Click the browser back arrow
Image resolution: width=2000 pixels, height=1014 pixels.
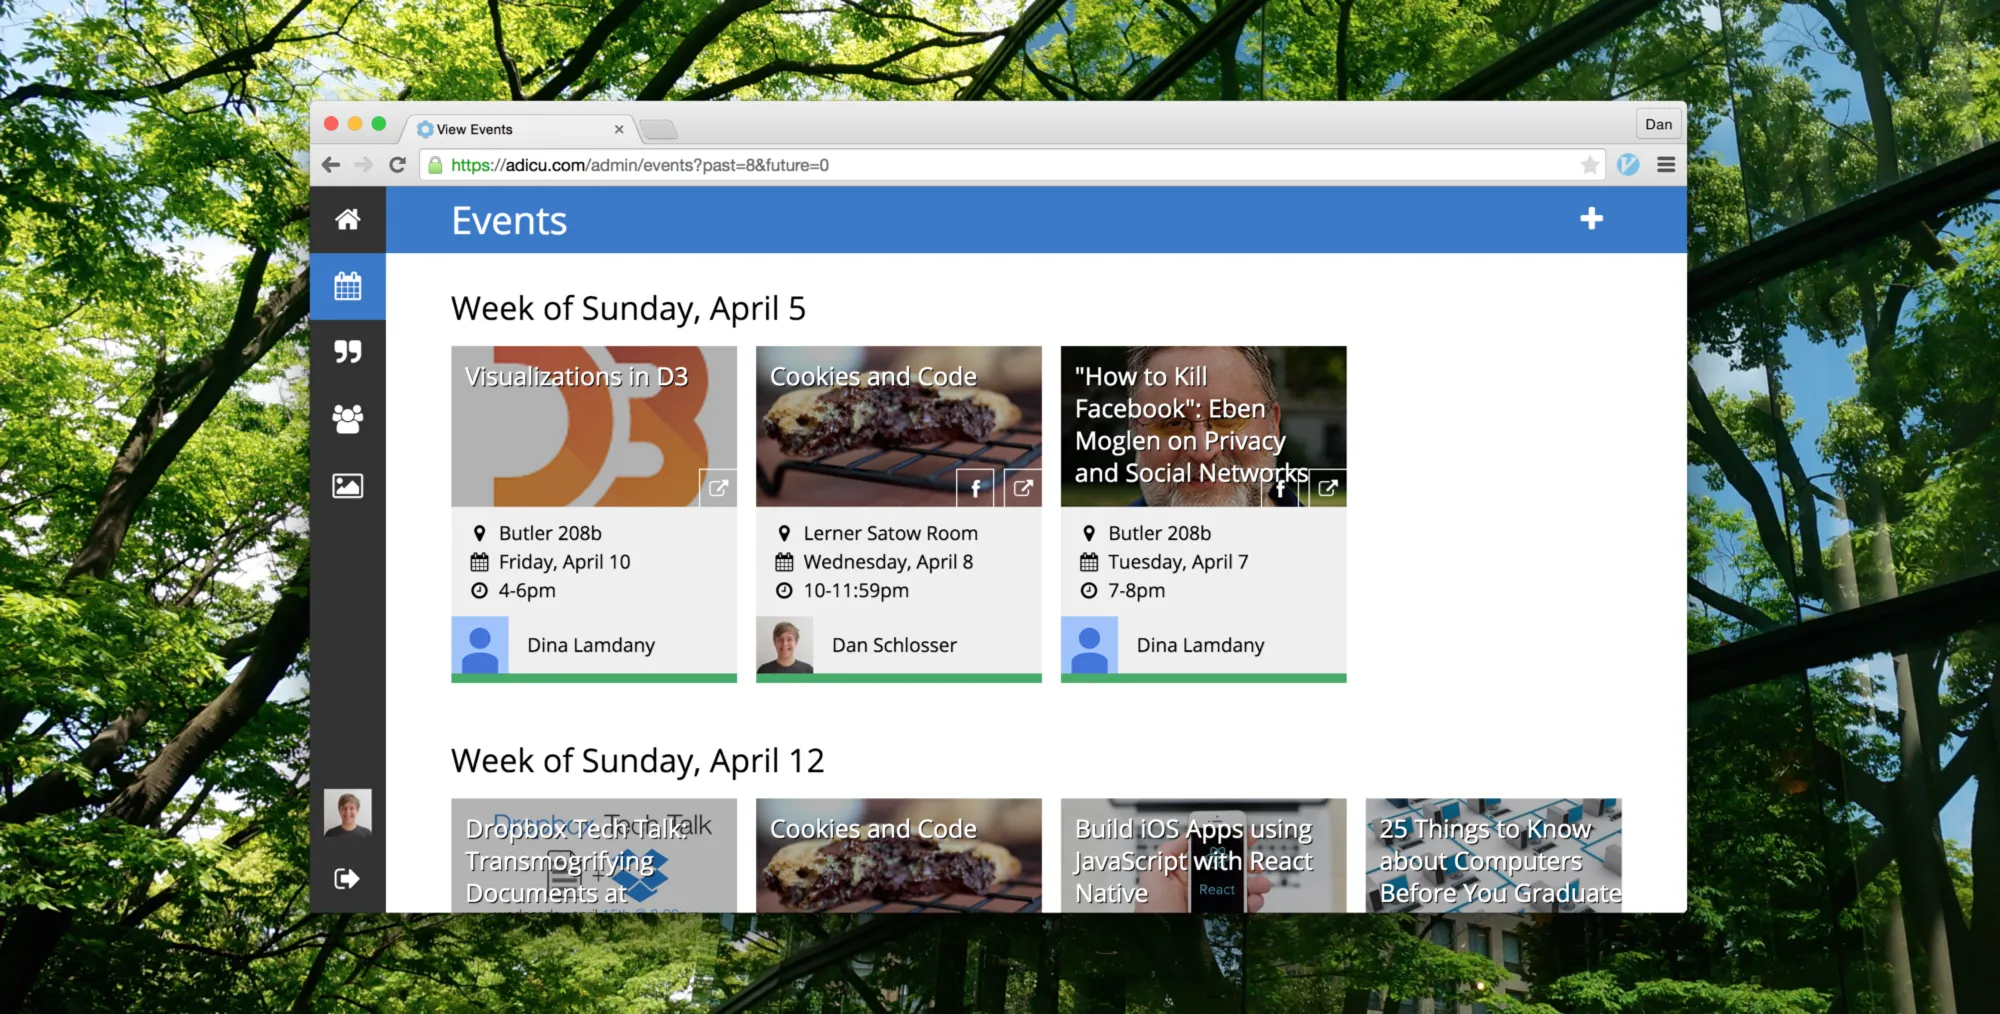click(331, 165)
